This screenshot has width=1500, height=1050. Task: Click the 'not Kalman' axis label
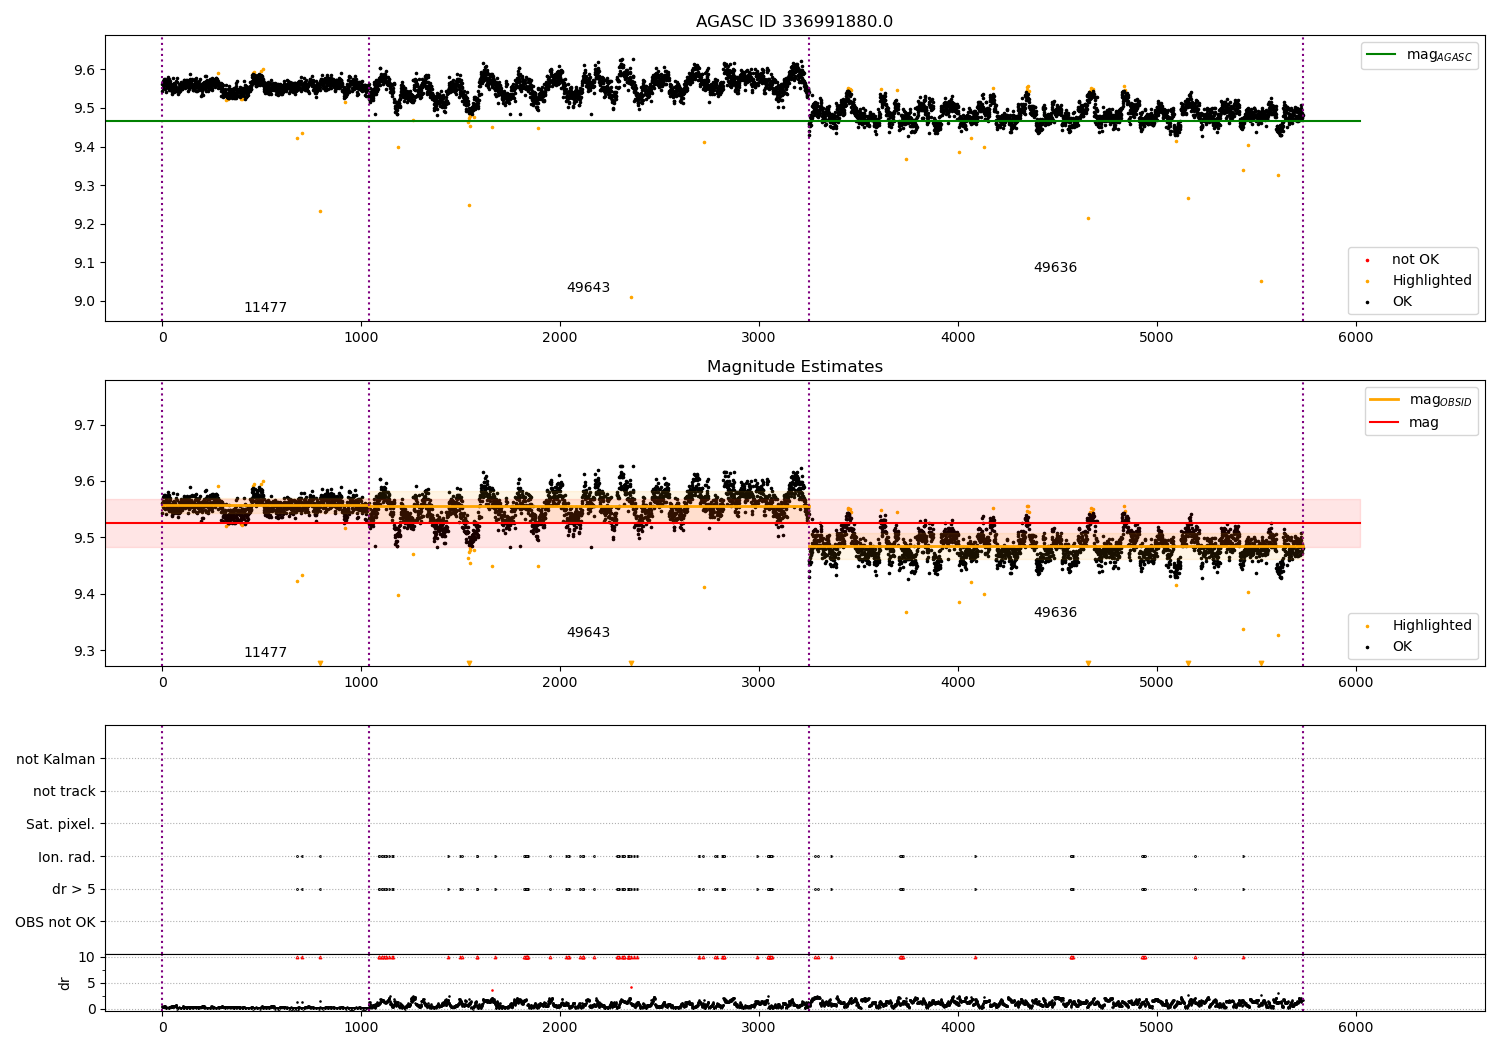[56, 760]
